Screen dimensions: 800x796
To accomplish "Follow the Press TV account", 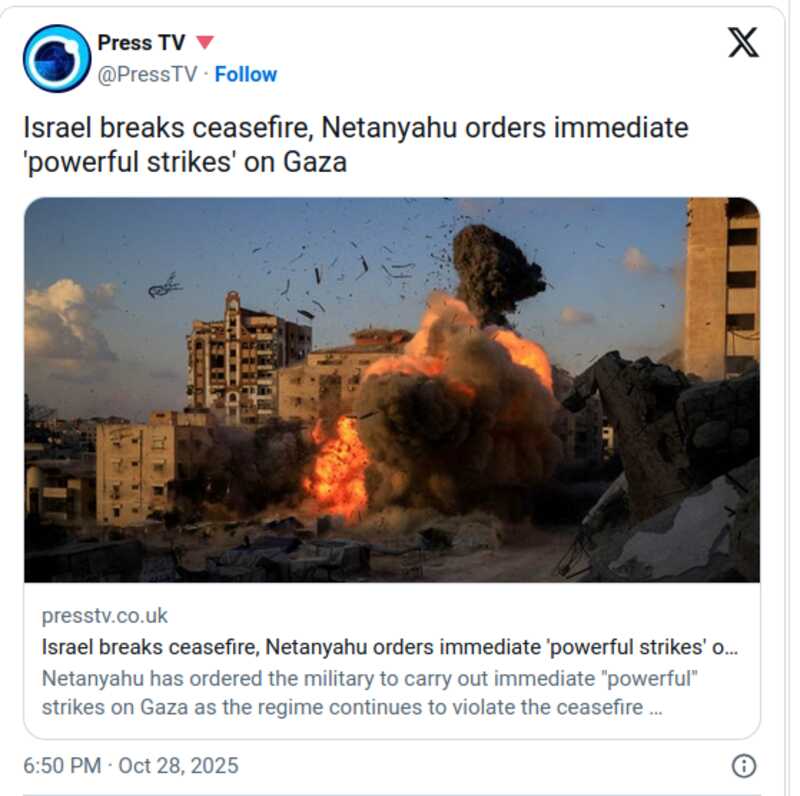I will (x=245, y=74).
